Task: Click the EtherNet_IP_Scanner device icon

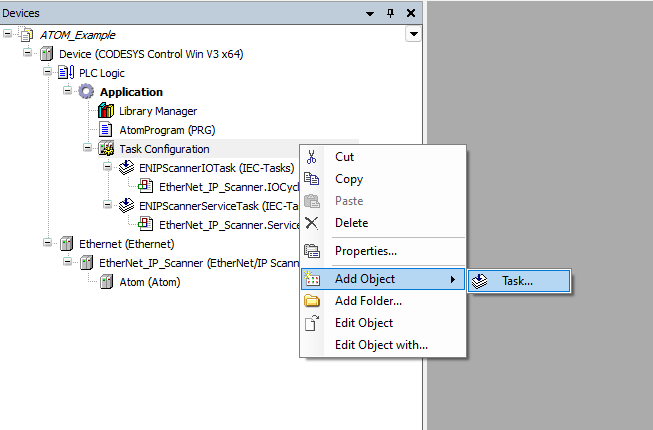Action: point(86,263)
